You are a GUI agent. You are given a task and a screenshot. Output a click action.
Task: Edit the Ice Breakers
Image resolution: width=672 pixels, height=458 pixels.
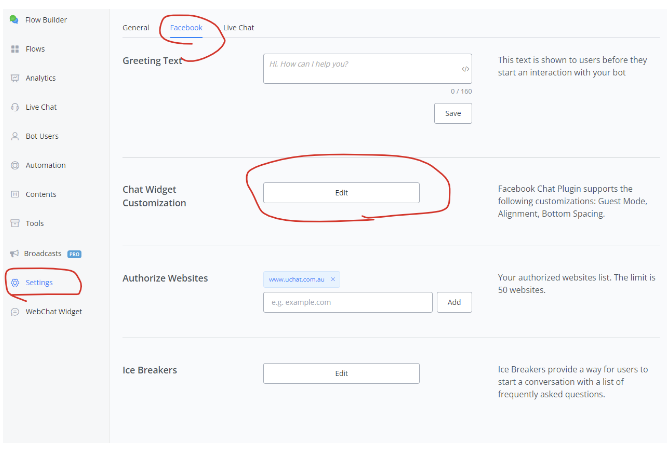(342, 374)
